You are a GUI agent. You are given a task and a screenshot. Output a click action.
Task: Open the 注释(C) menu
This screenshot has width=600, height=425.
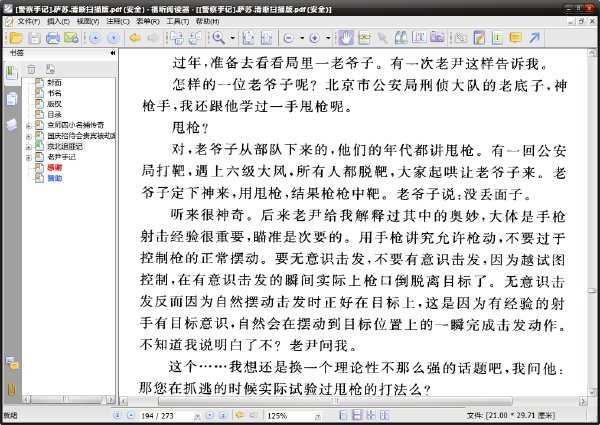[x=118, y=21]
